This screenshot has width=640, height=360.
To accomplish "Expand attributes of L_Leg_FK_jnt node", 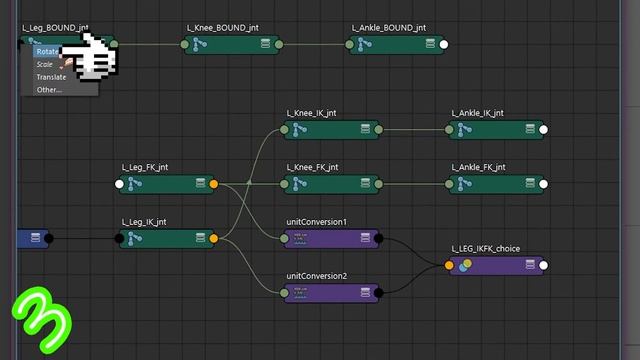I will [x=200, y=183].
